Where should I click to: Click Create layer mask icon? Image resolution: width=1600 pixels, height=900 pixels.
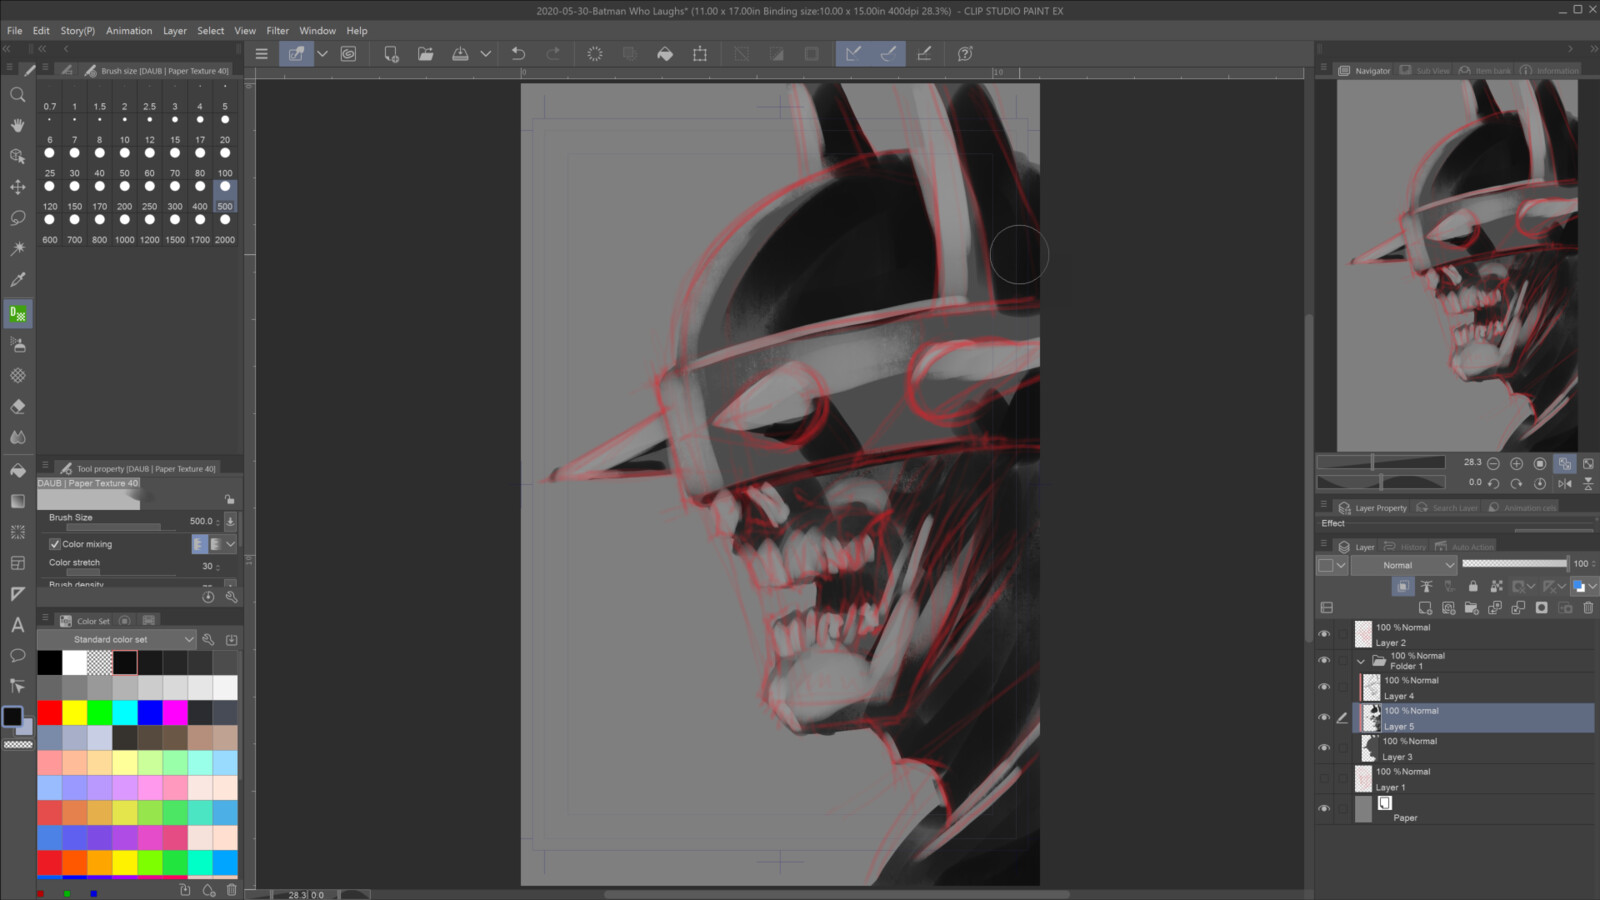pyautogui.click(x=1542, y=607)
